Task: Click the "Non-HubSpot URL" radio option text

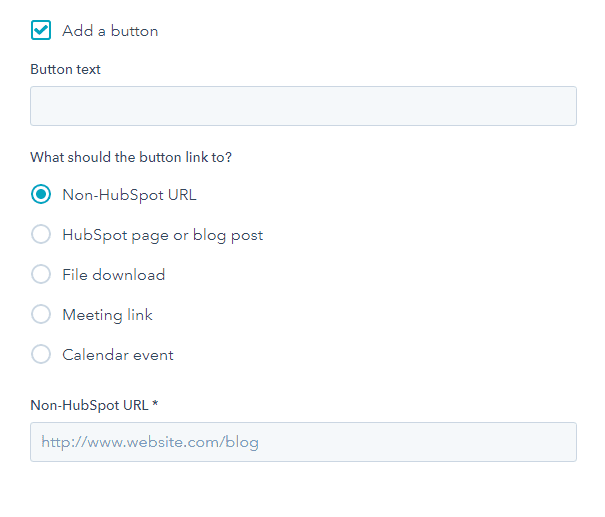Action: (x=129, y=195)
